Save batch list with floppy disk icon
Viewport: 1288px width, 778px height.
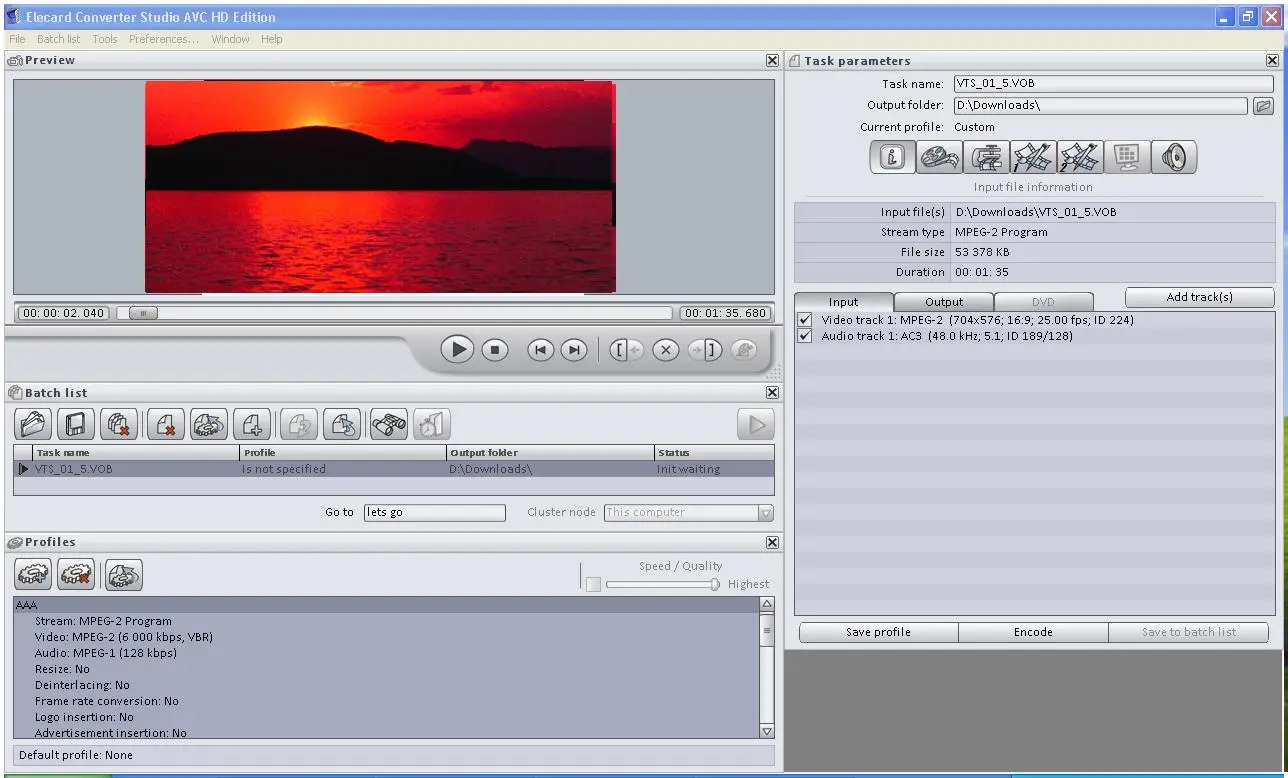(x=76, y=424)
